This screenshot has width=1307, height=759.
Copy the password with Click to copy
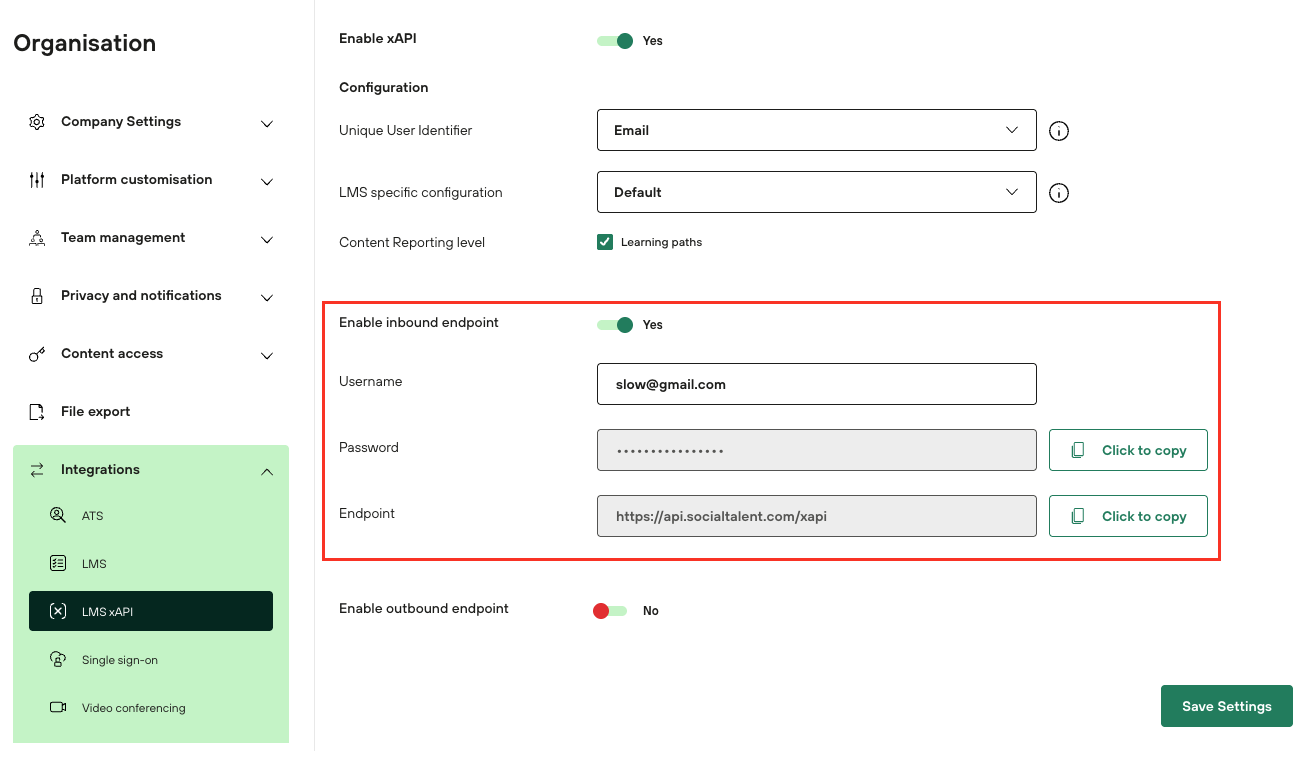(x=1128, y=450)
